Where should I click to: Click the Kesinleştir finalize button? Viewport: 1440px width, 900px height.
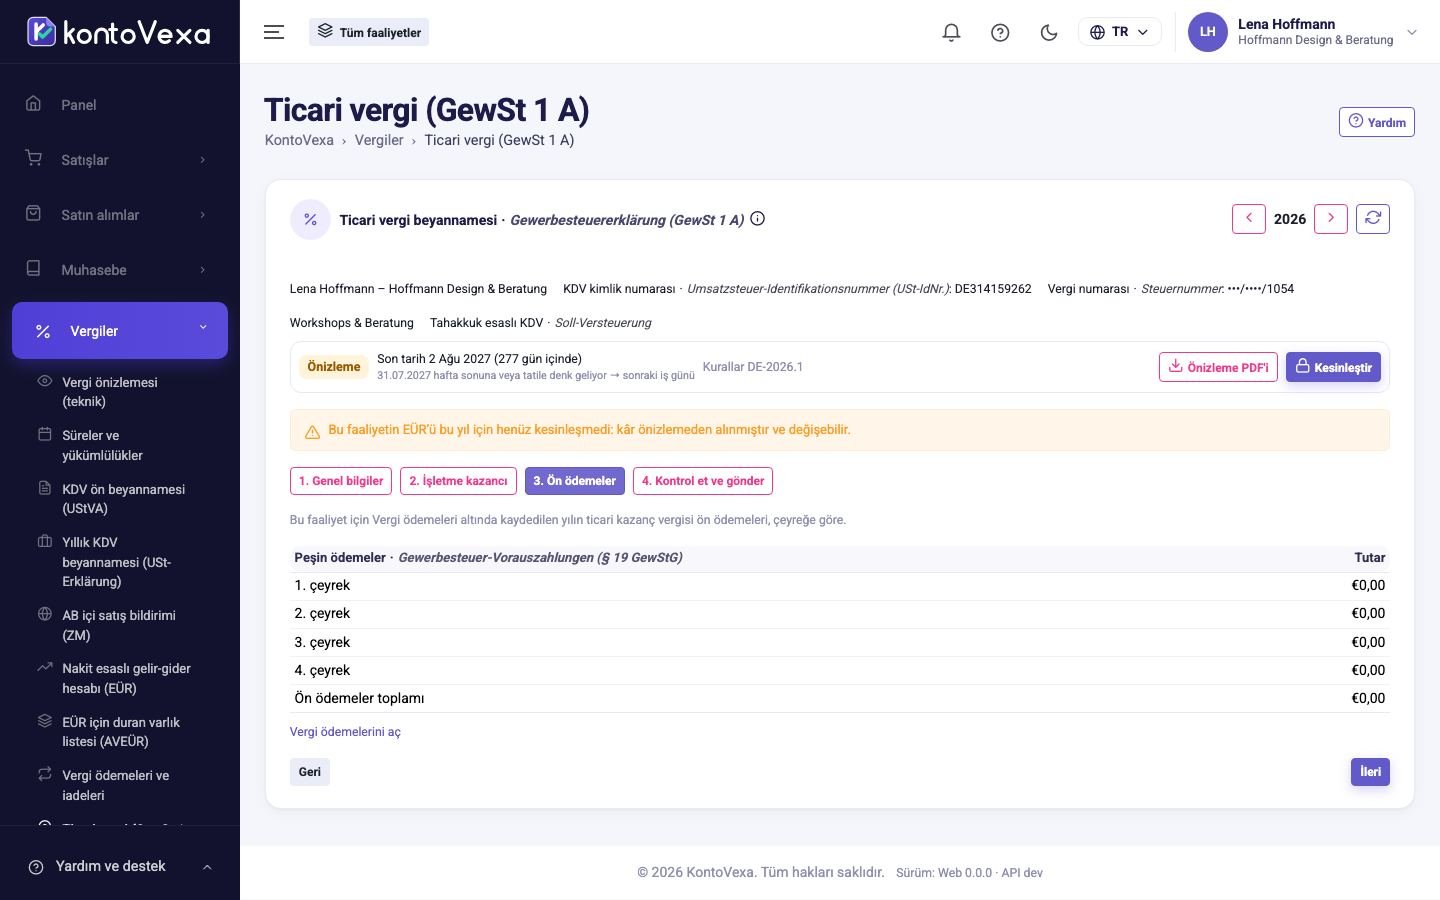point(1333,367)
